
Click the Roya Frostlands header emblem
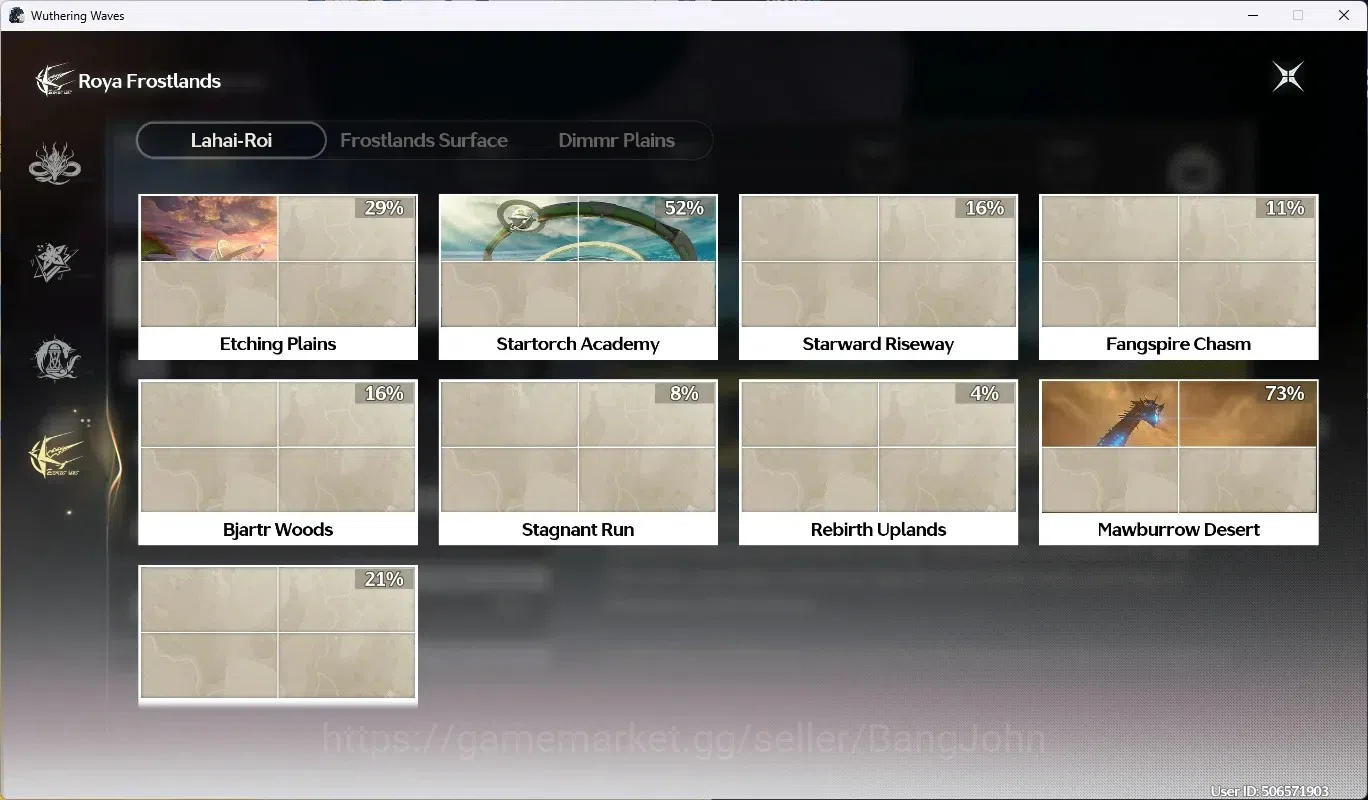(x=54, y=80)
